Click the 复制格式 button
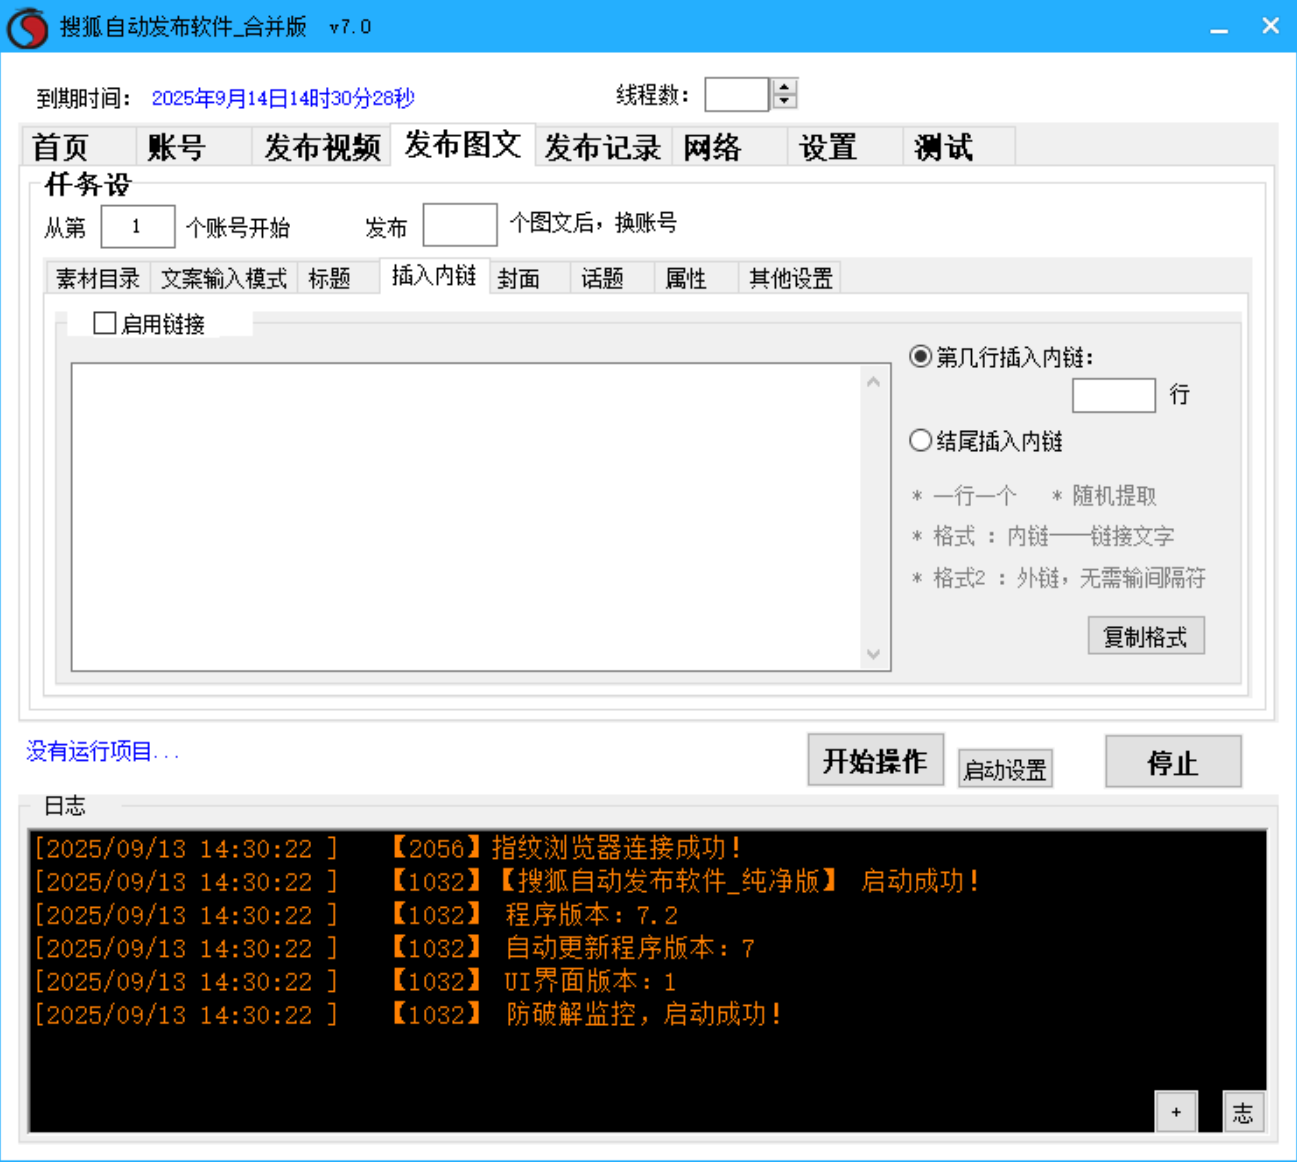 click(1145, 637)
